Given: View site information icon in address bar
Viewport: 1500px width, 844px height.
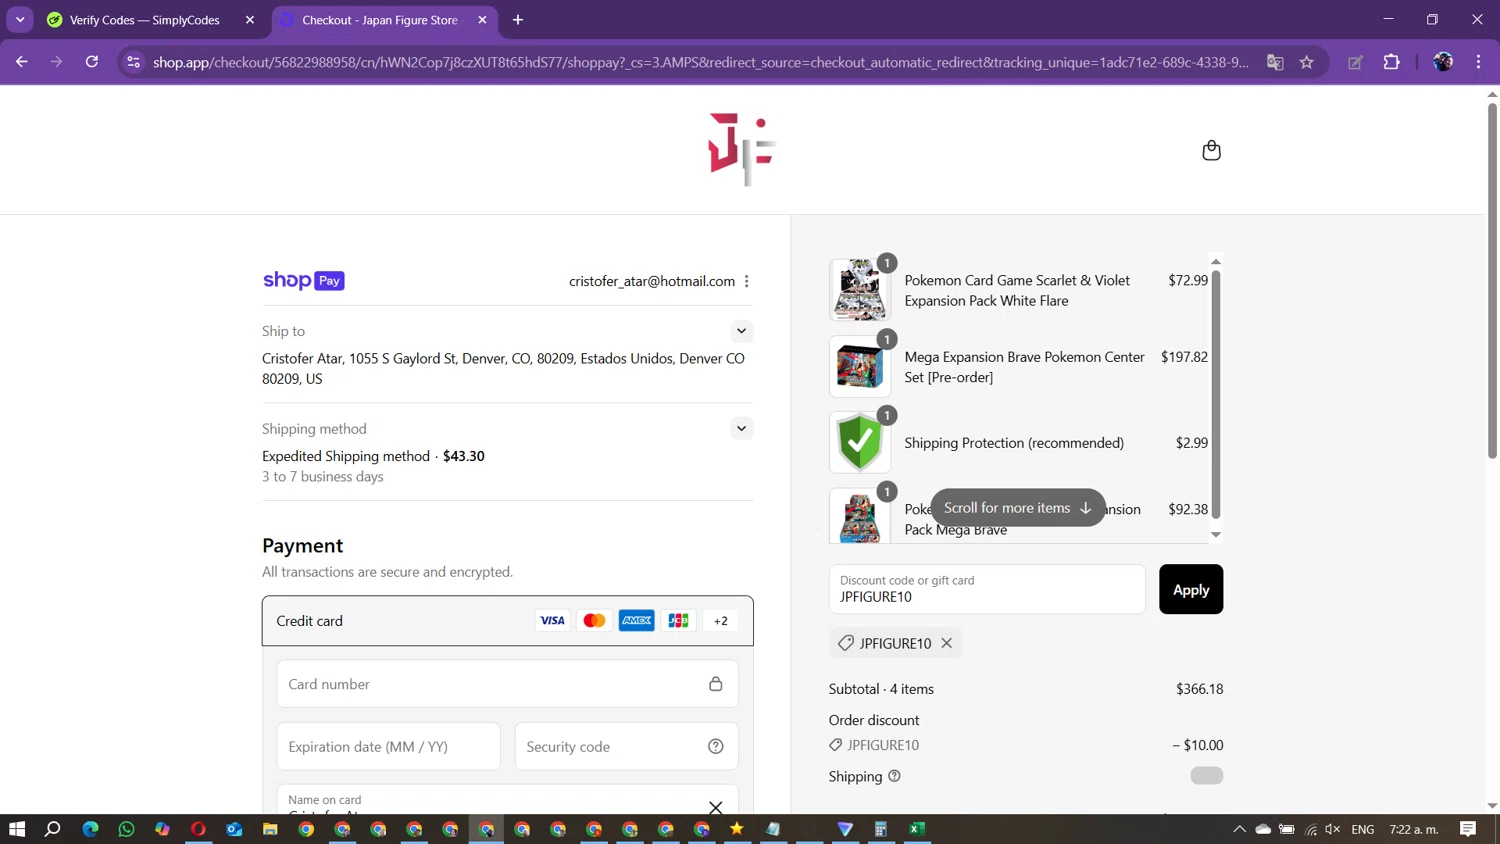Looking at the screenshot, I should 133,62.
